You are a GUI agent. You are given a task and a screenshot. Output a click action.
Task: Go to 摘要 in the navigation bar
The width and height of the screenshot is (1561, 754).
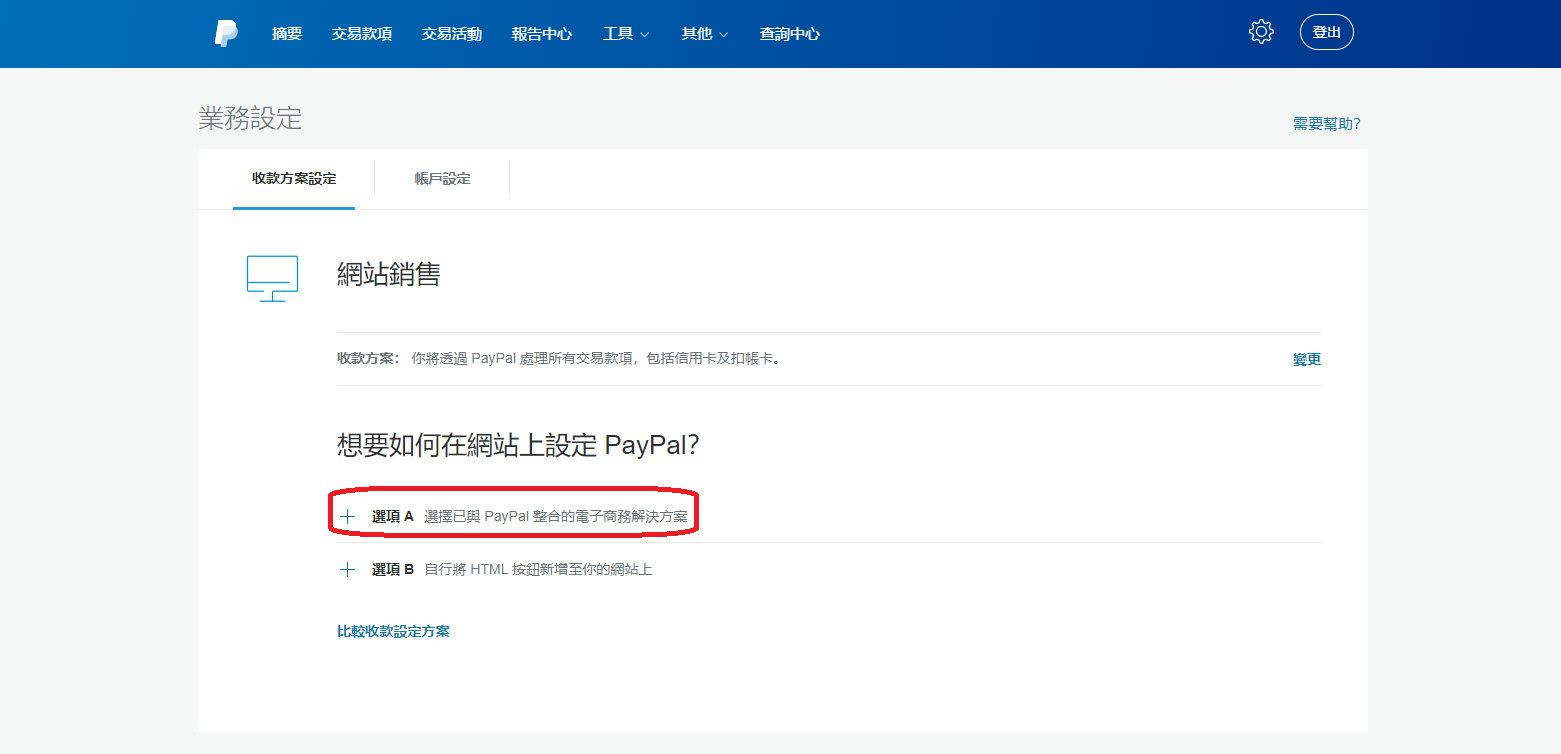(287, 34)
